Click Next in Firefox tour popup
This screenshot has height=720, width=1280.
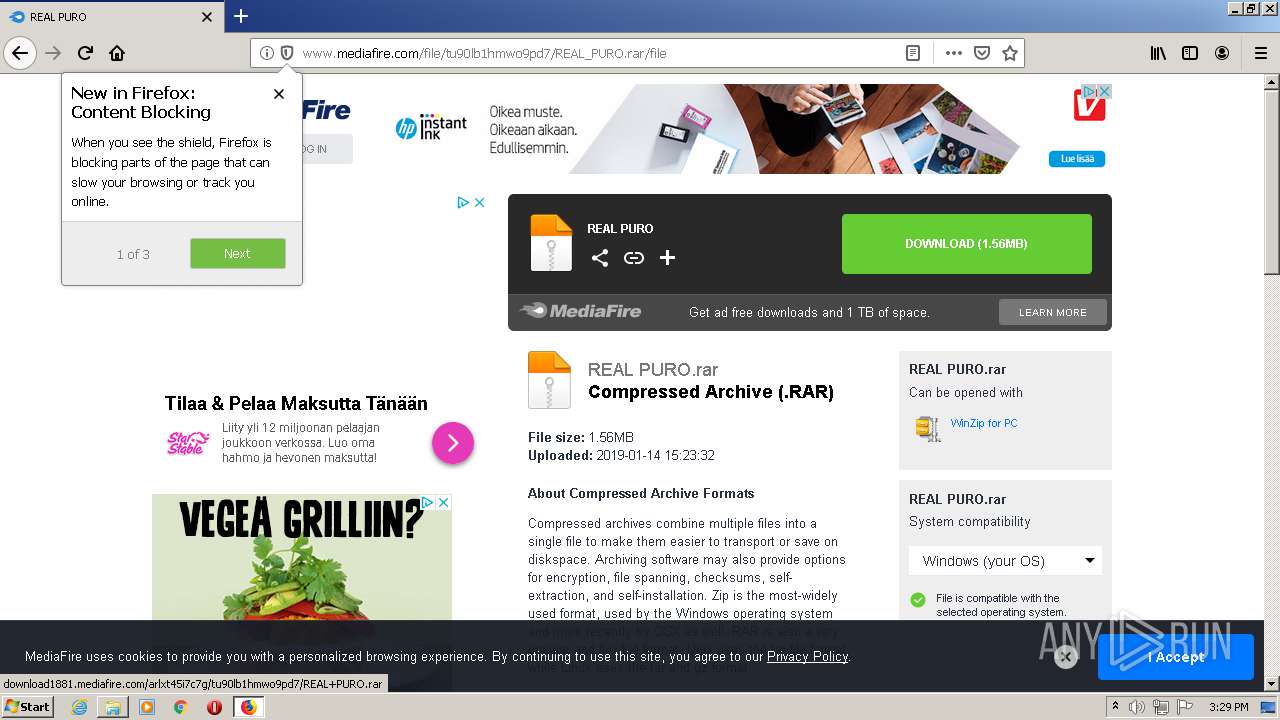(238, 254)
